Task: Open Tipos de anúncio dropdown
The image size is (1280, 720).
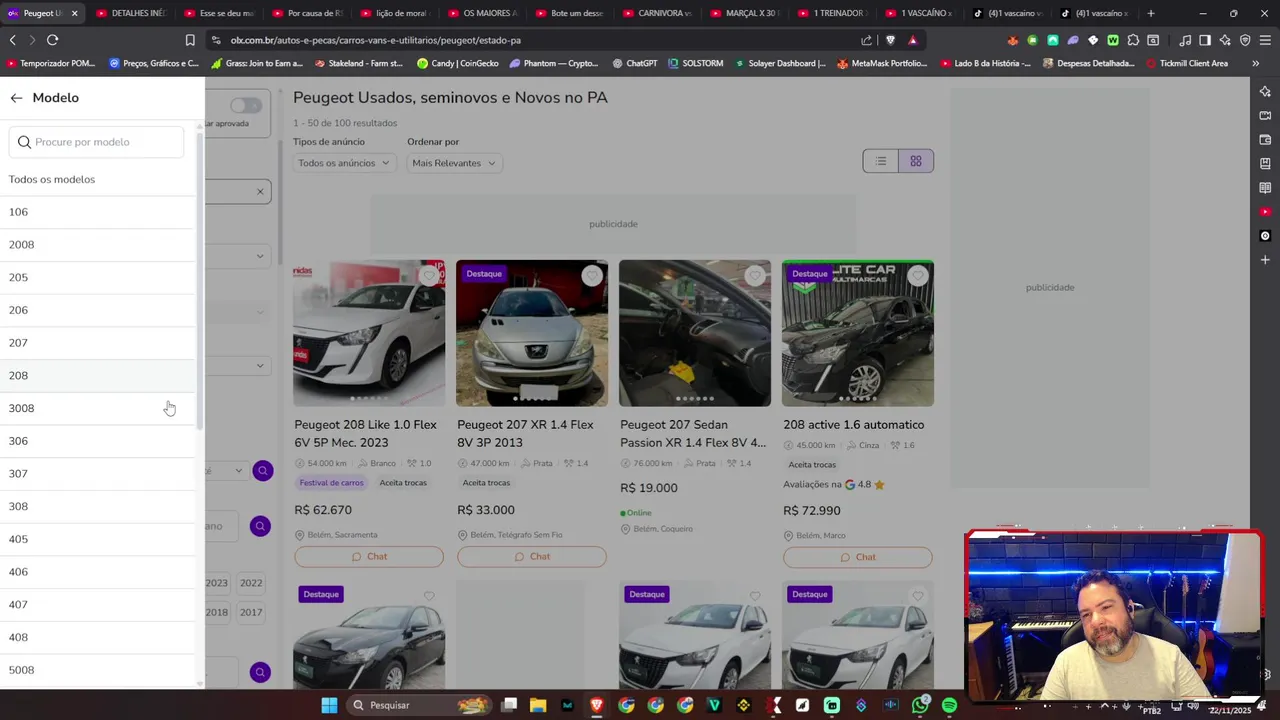Action: pyautogui.click(x=343, y=163)
